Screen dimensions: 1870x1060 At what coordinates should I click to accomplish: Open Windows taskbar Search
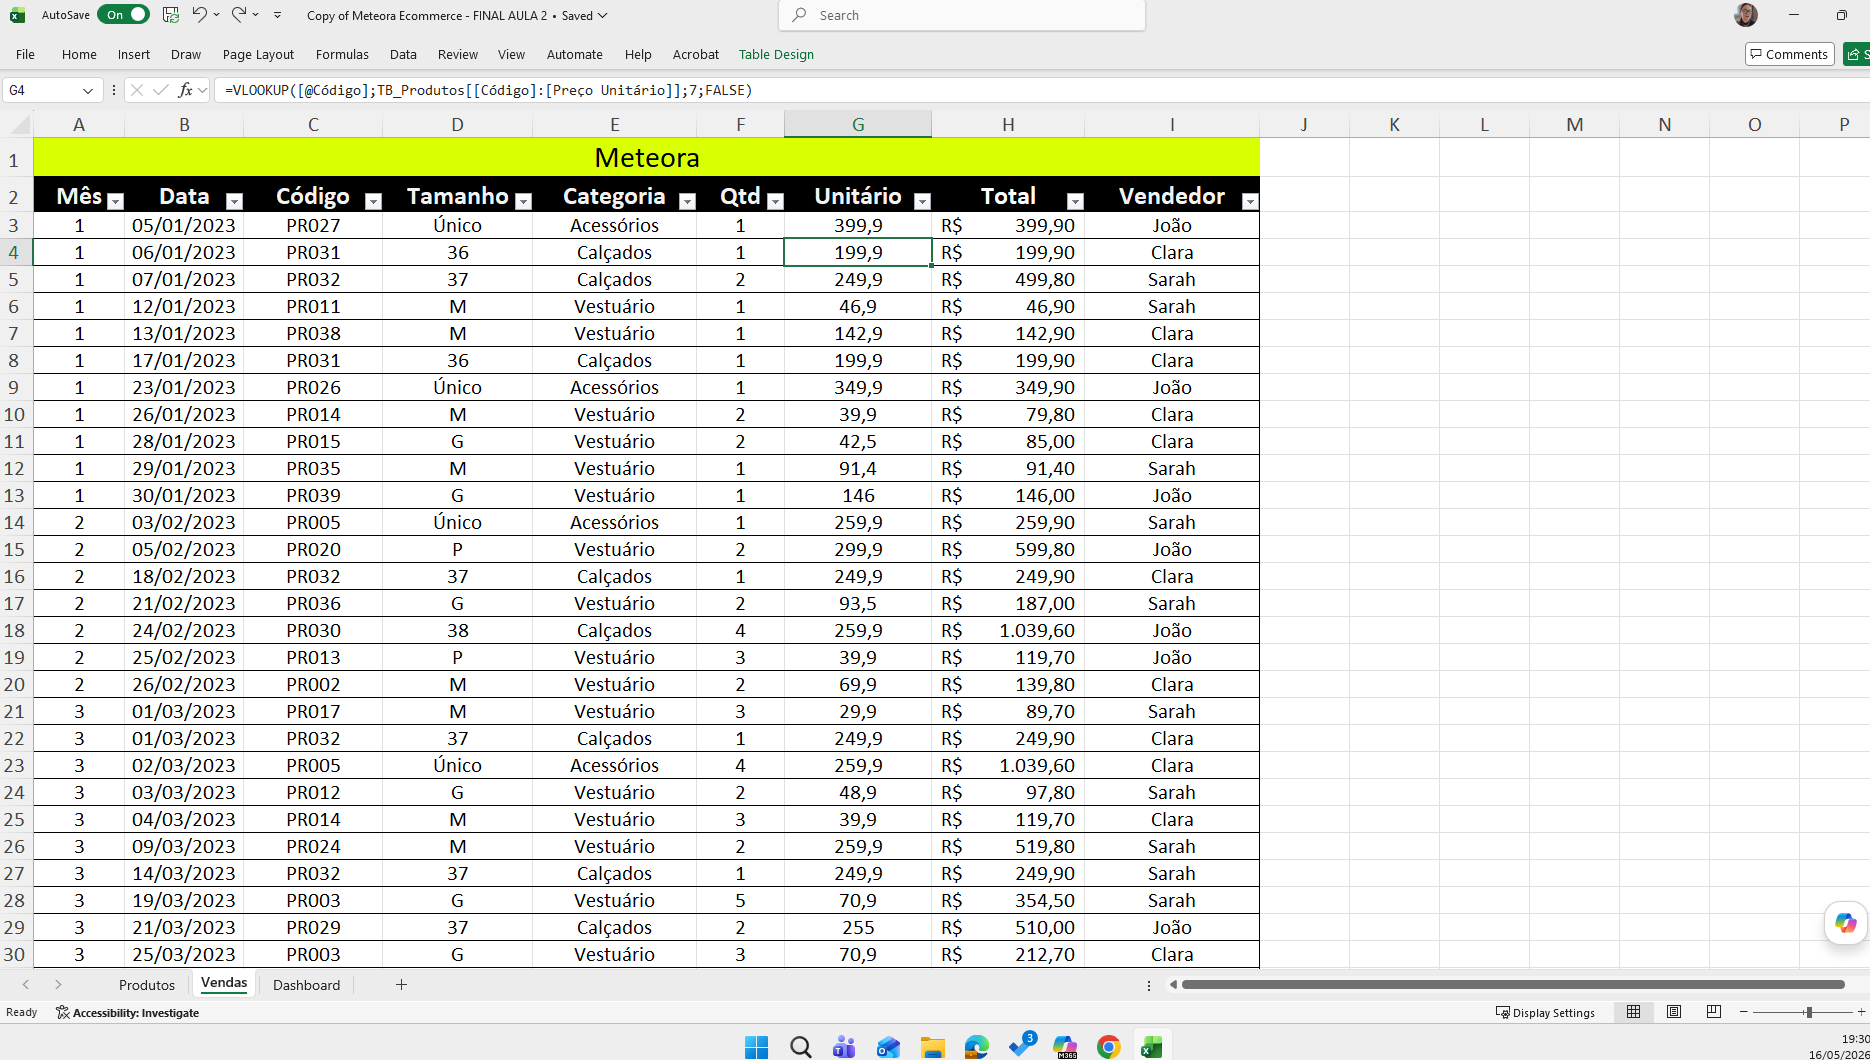[801, 1047]
